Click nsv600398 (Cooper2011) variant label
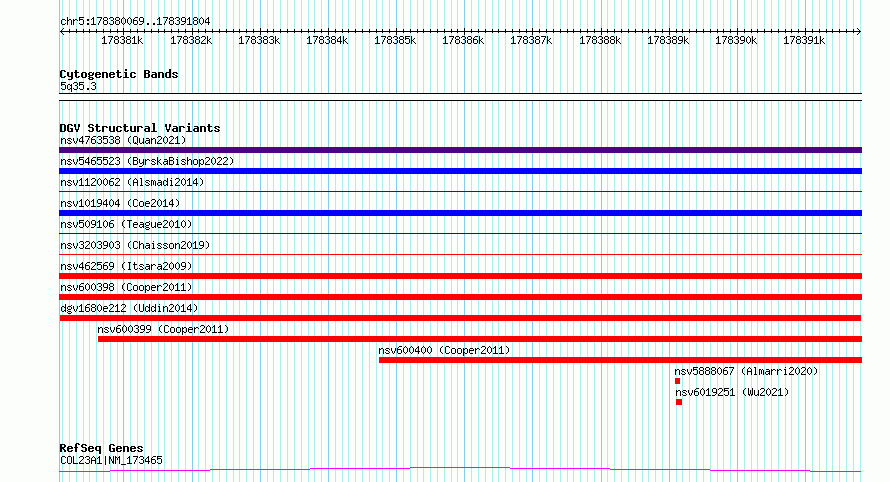Screen dimensions: 890x482 point(126,287)
